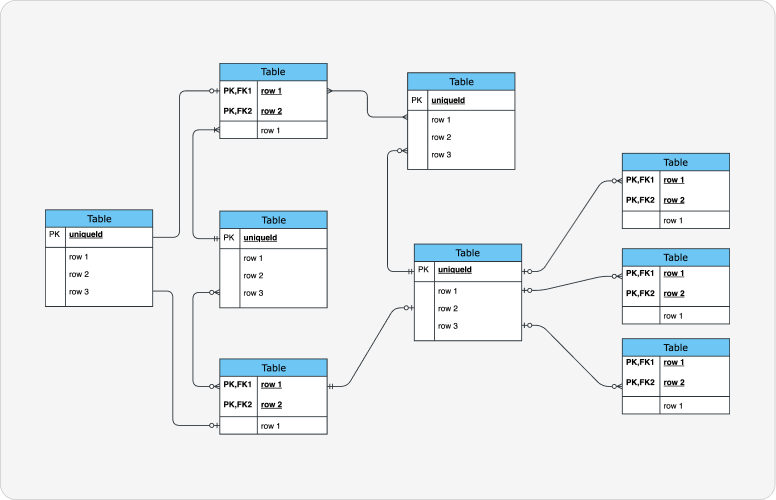Select uniqueId in the large center-right table

tap(455, 270)
